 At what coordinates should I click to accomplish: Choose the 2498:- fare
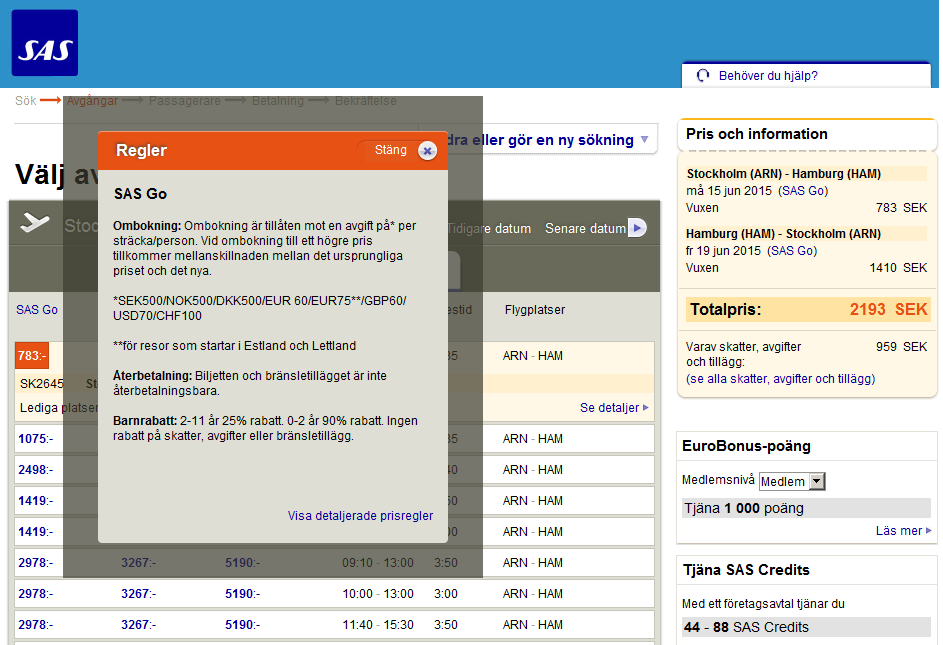[35, 469]
